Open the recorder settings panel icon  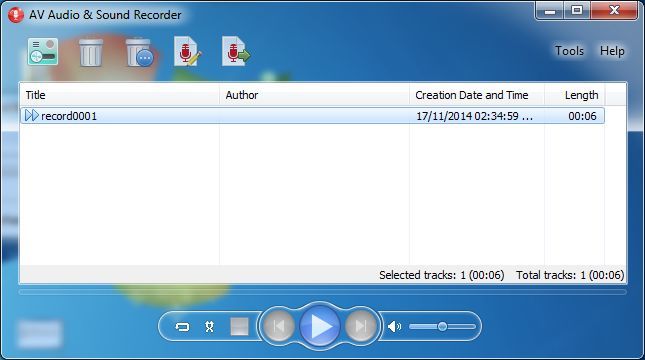[43, 52]
